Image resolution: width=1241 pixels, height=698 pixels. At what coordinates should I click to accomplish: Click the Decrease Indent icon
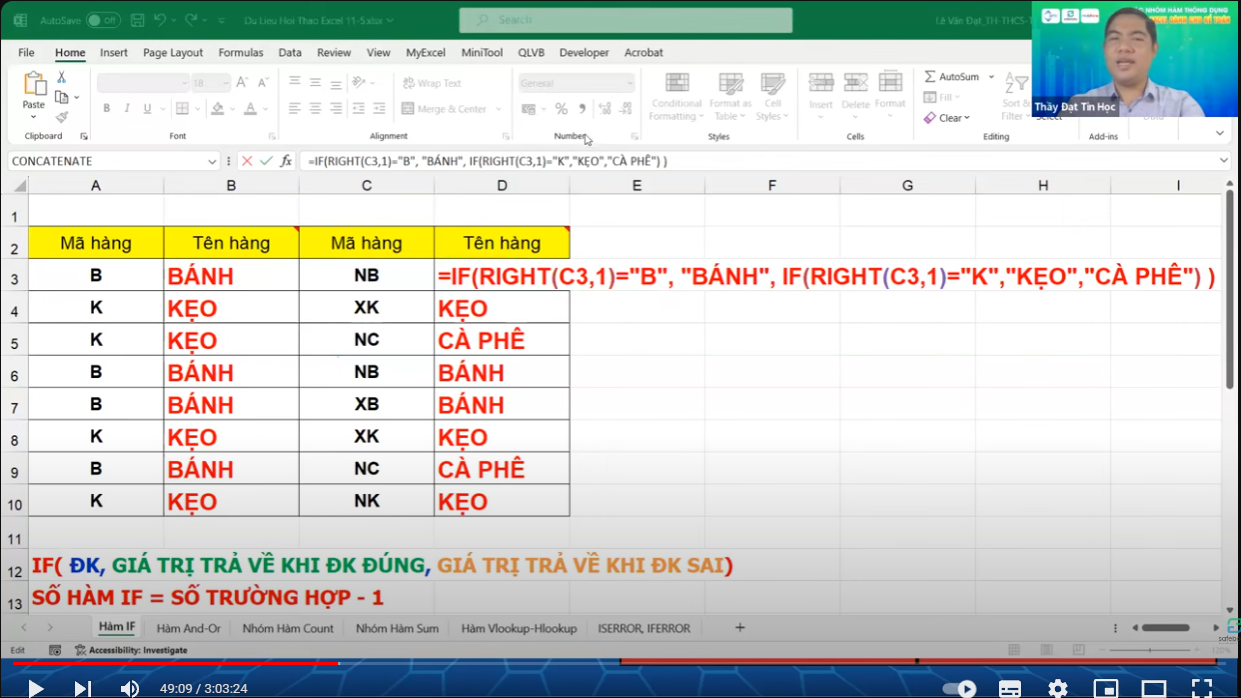[x=359, y=108]
